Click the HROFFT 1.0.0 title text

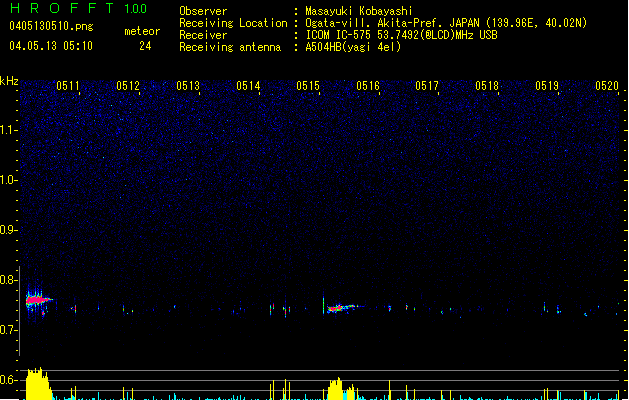[79, 8]
